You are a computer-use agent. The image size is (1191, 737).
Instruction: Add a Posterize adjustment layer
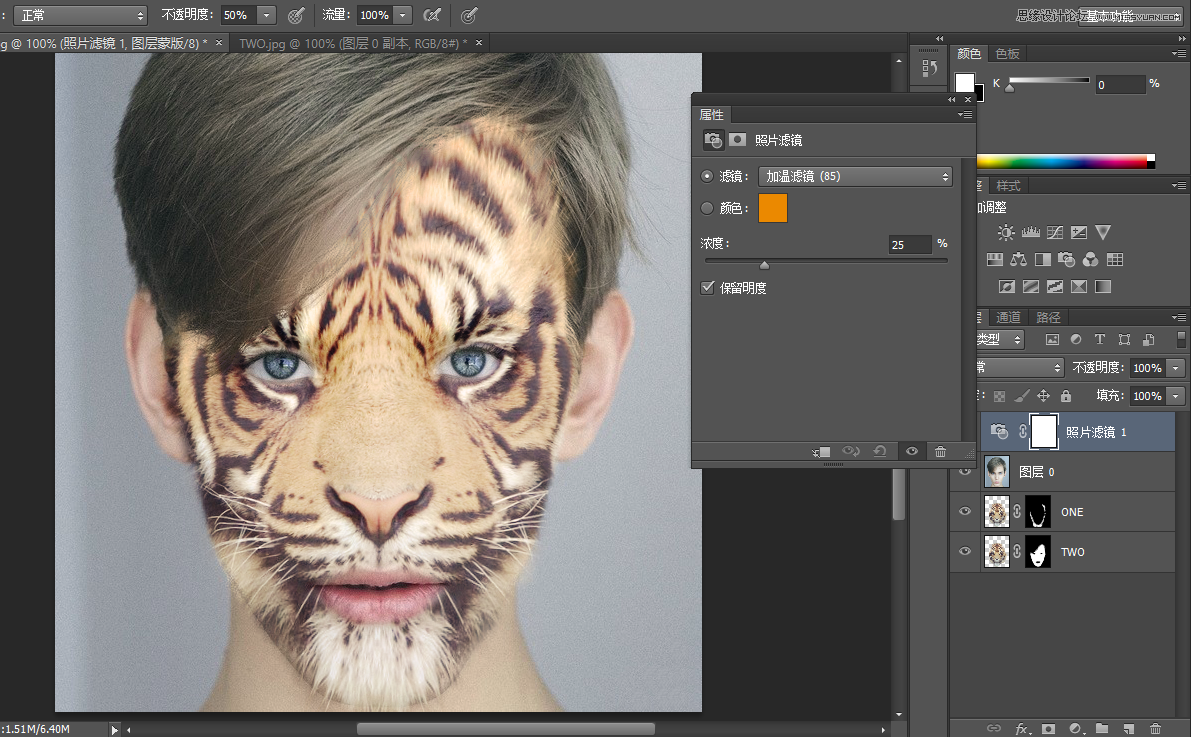tap(1031, 286)
